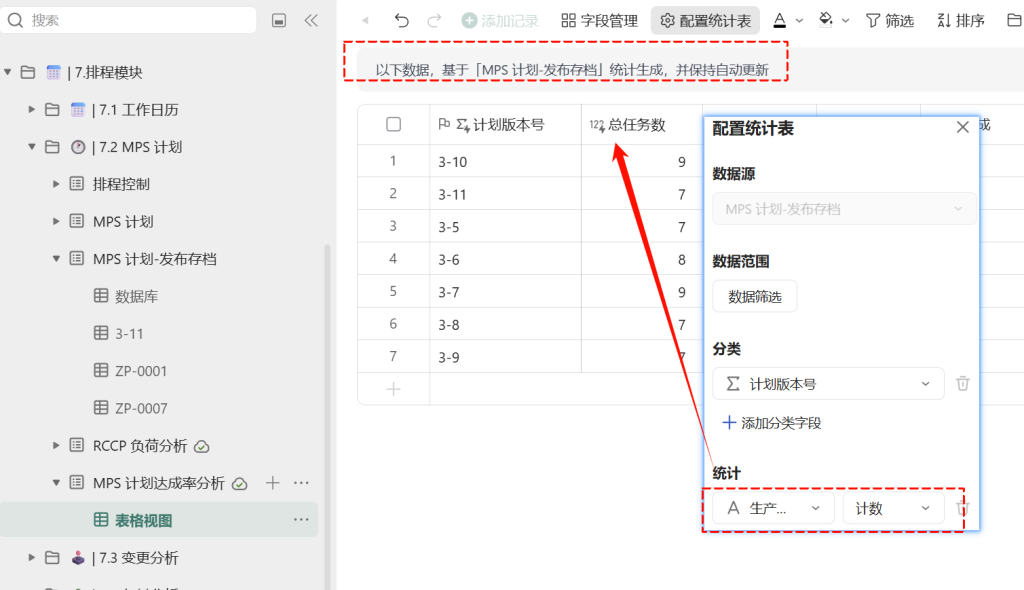Open the 数据源 MPS 计划-发布存档 dropdown
Screen dimensions: 1024x590
[x=844, y=209]
